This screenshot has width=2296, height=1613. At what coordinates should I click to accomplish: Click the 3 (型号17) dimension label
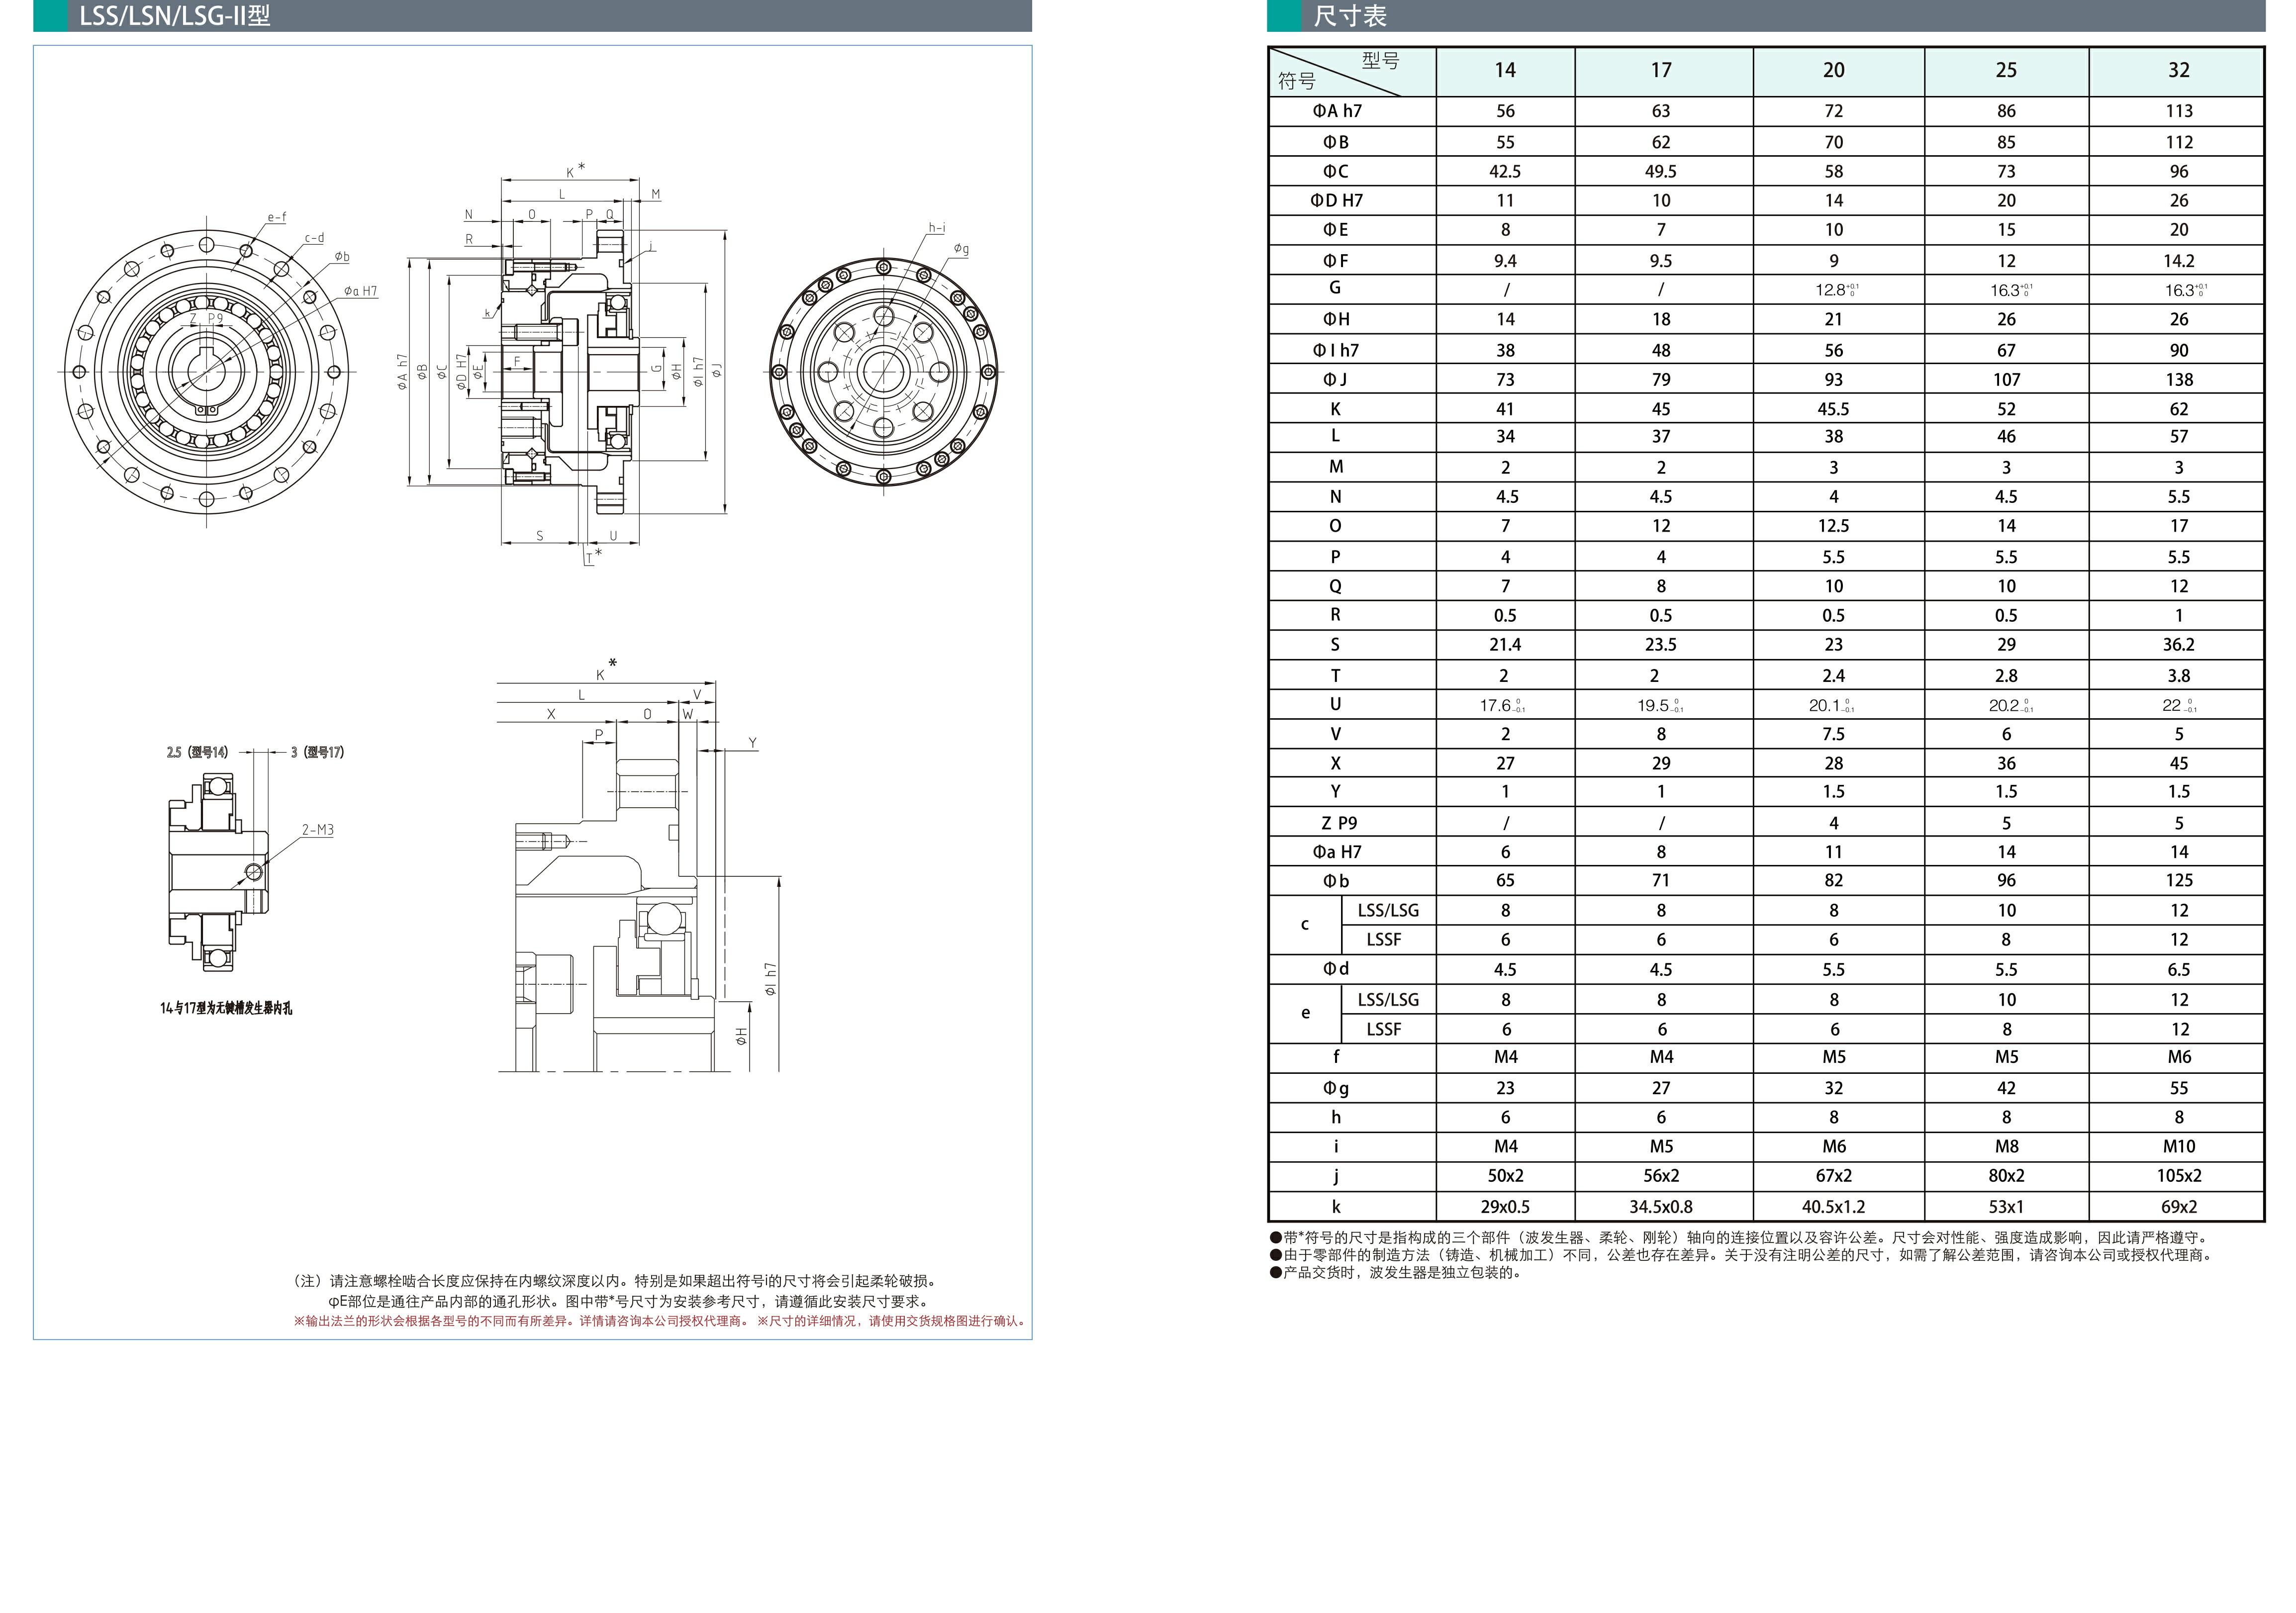click(x=317, y=752)
